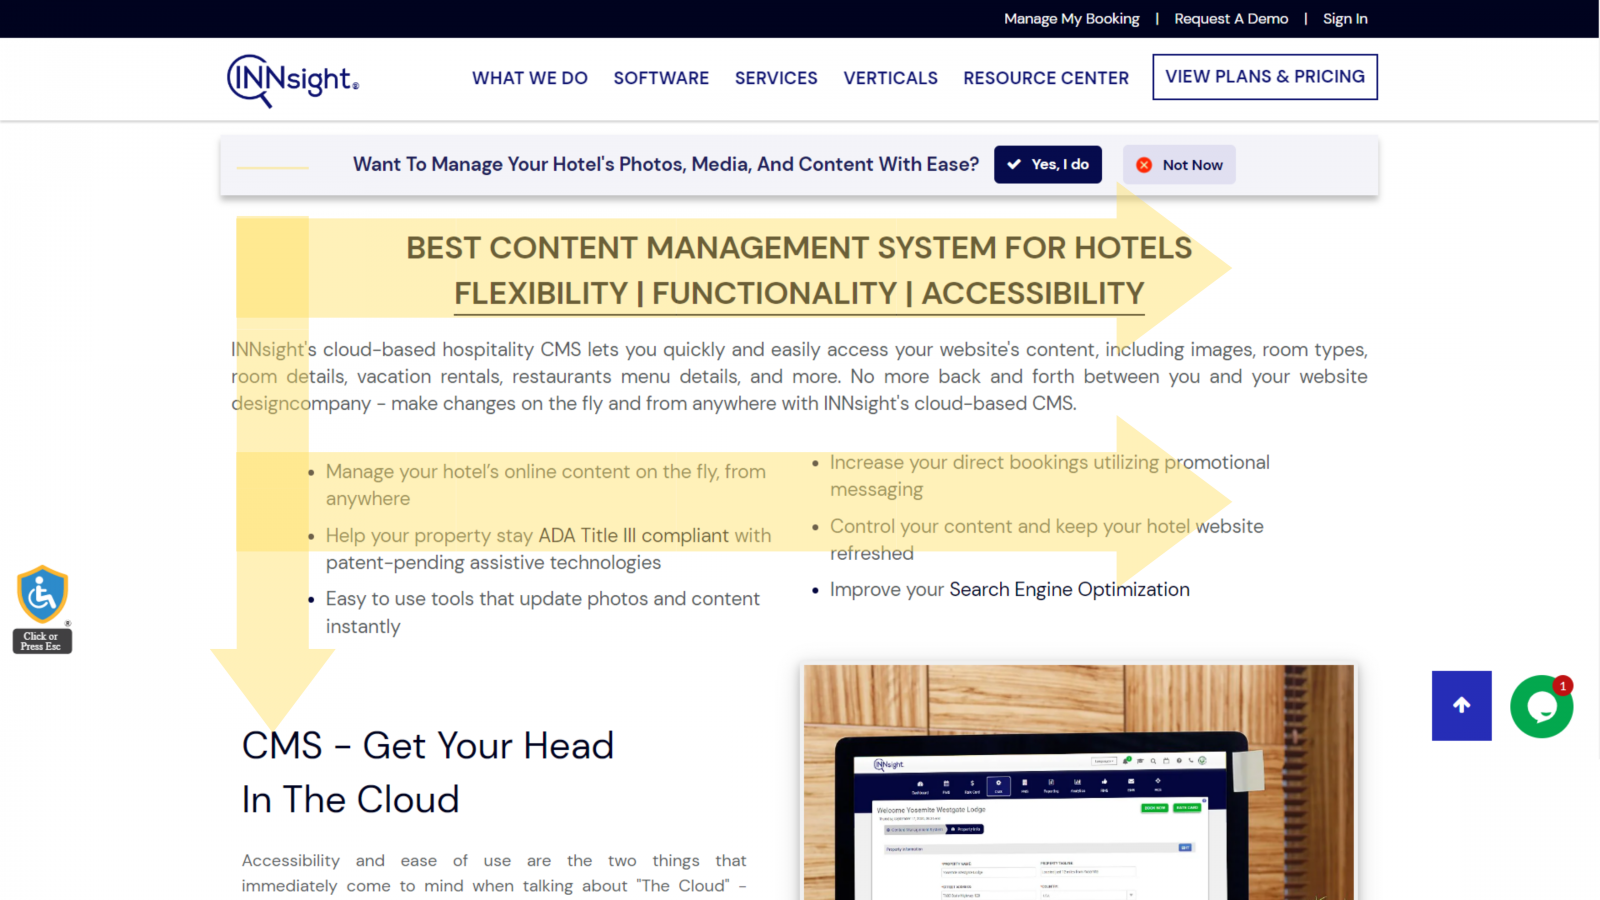Click the INNsight logo

click(293, 80)
